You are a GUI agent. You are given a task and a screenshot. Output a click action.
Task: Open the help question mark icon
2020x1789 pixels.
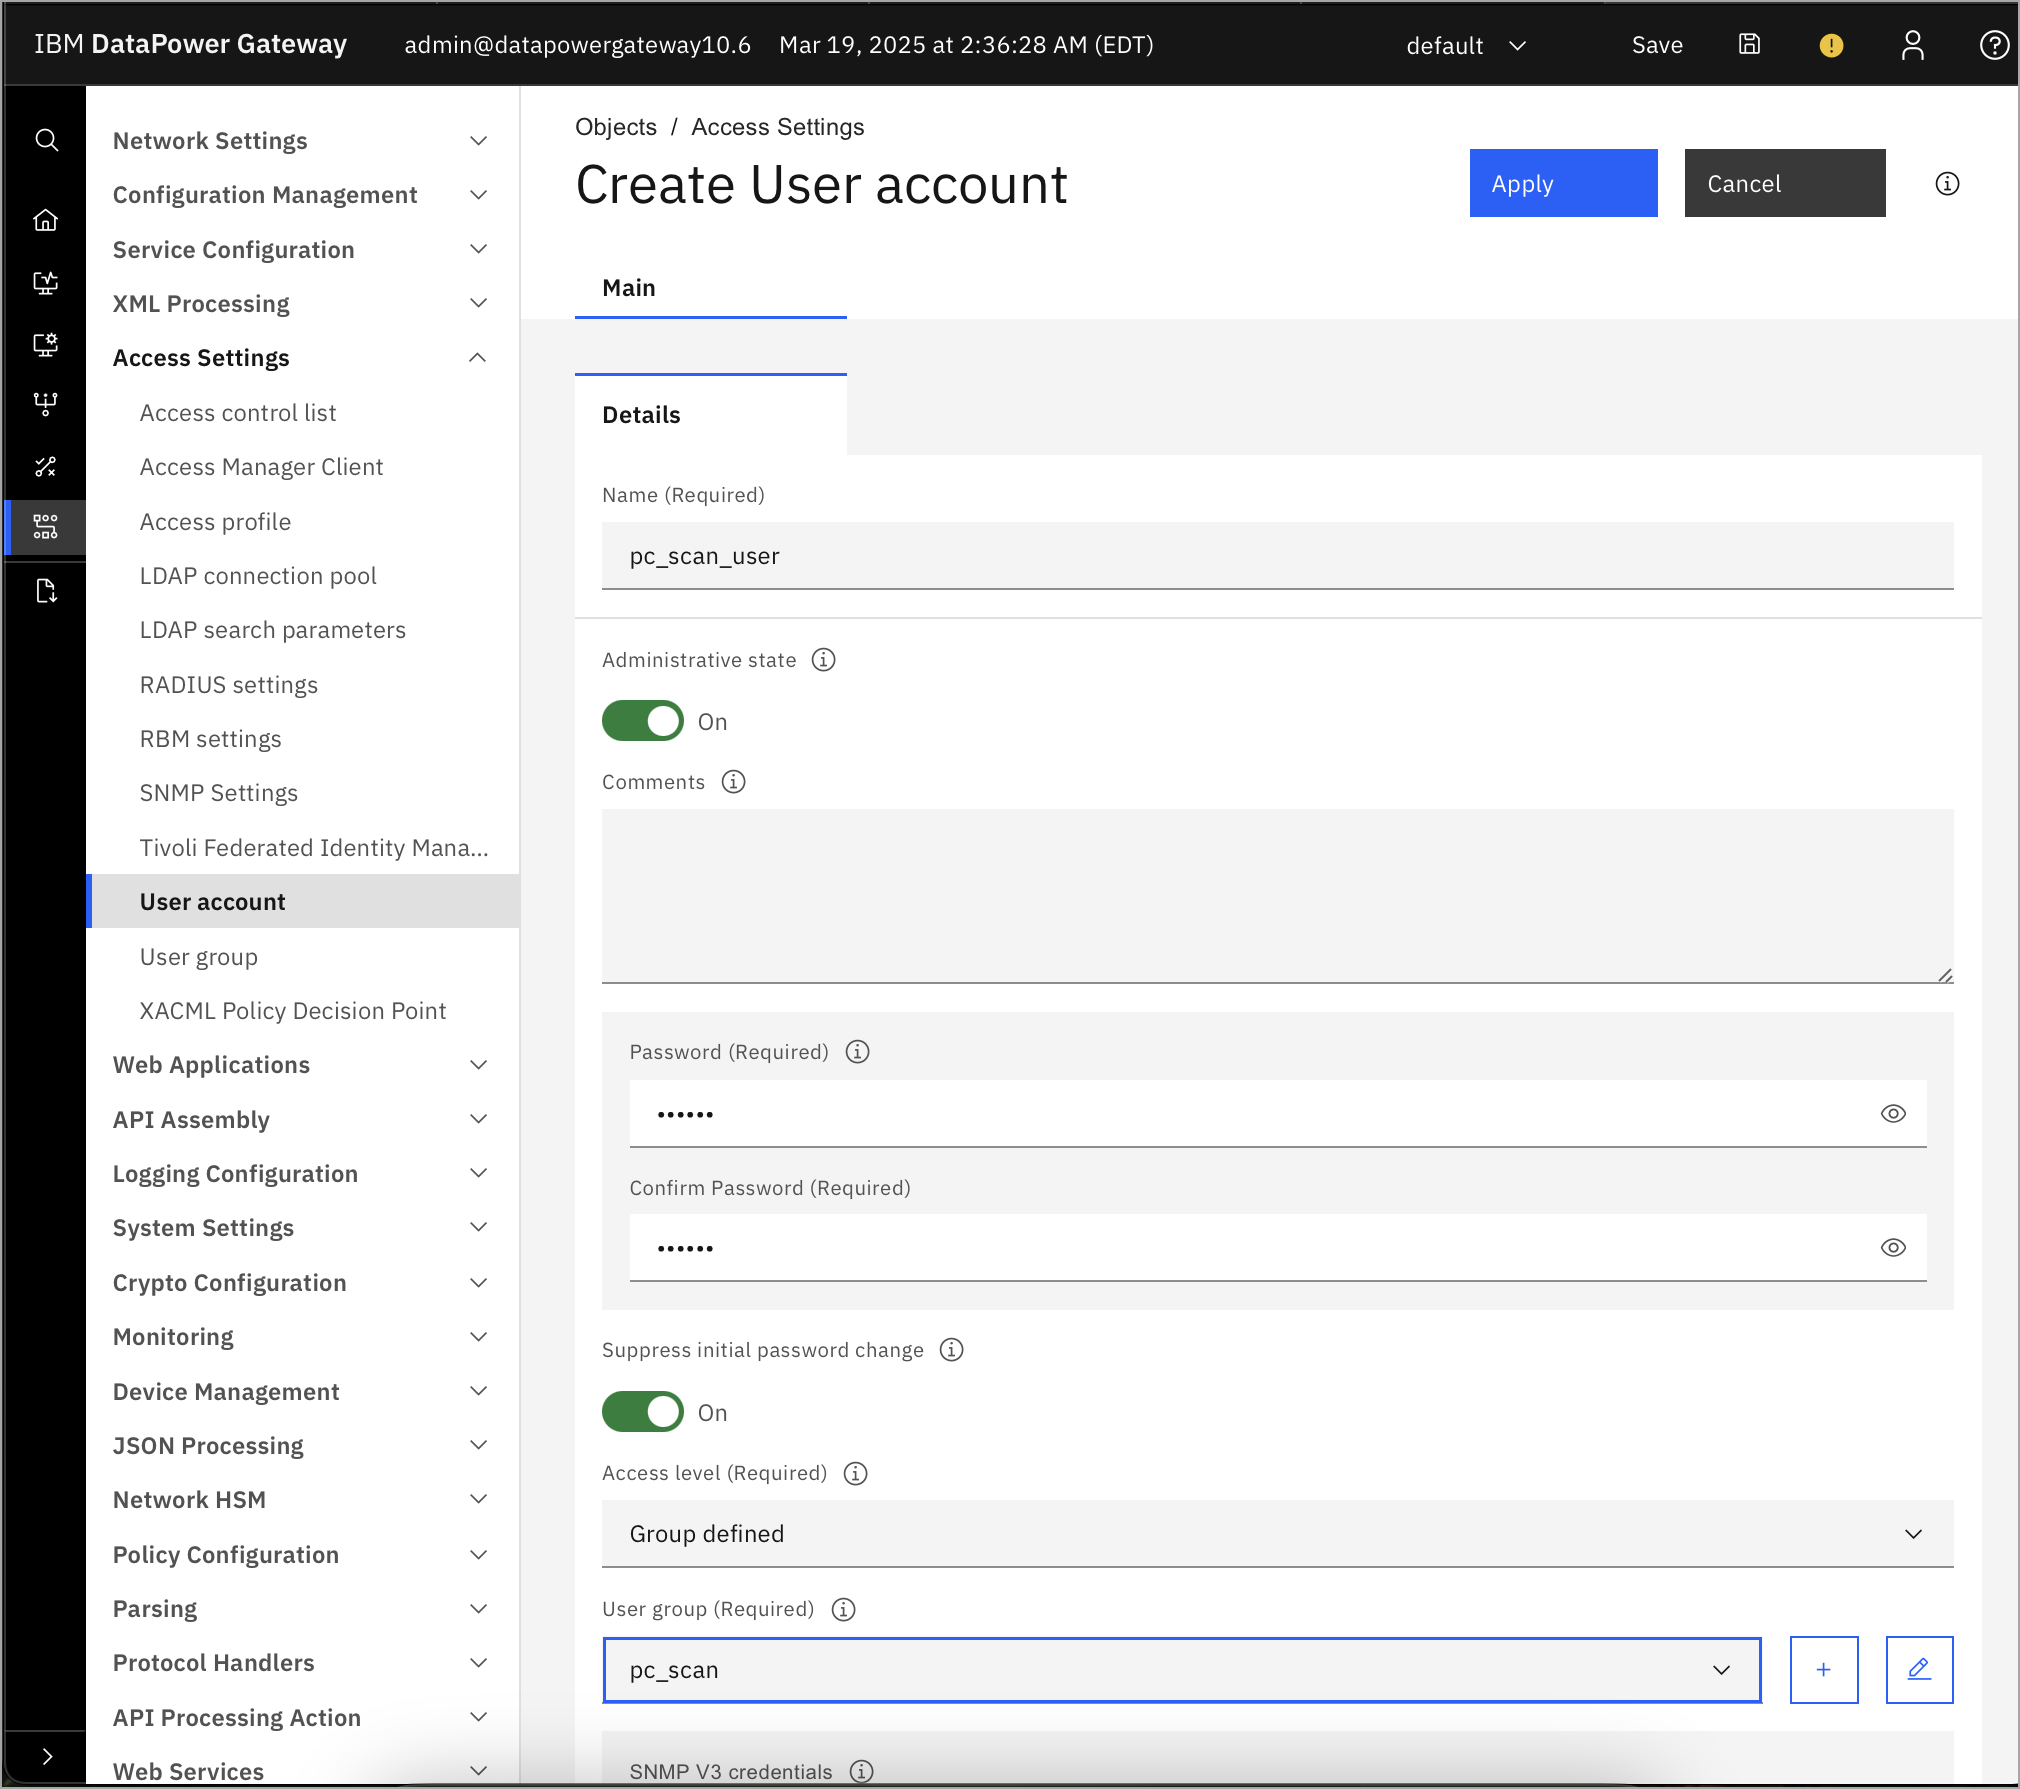click(1994, 45)
